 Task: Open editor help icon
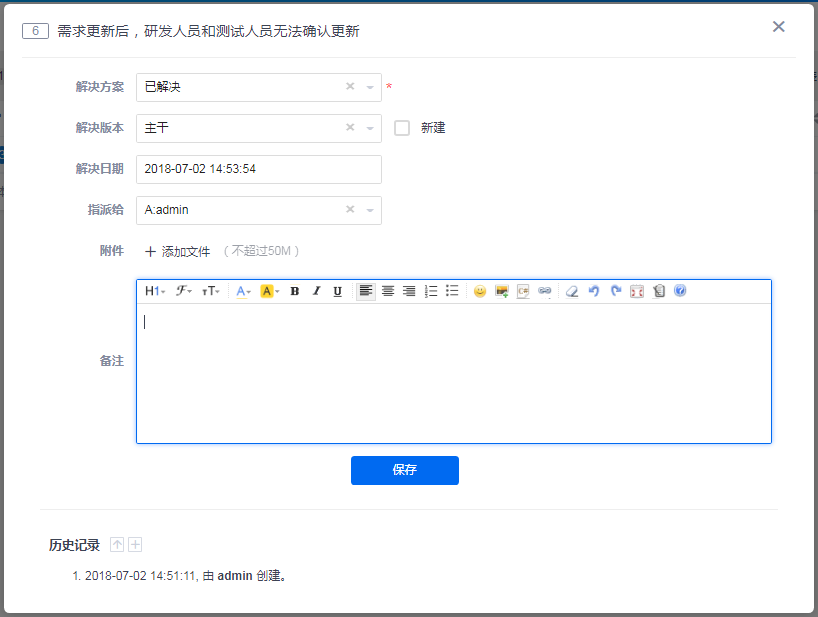pos(680,291)
